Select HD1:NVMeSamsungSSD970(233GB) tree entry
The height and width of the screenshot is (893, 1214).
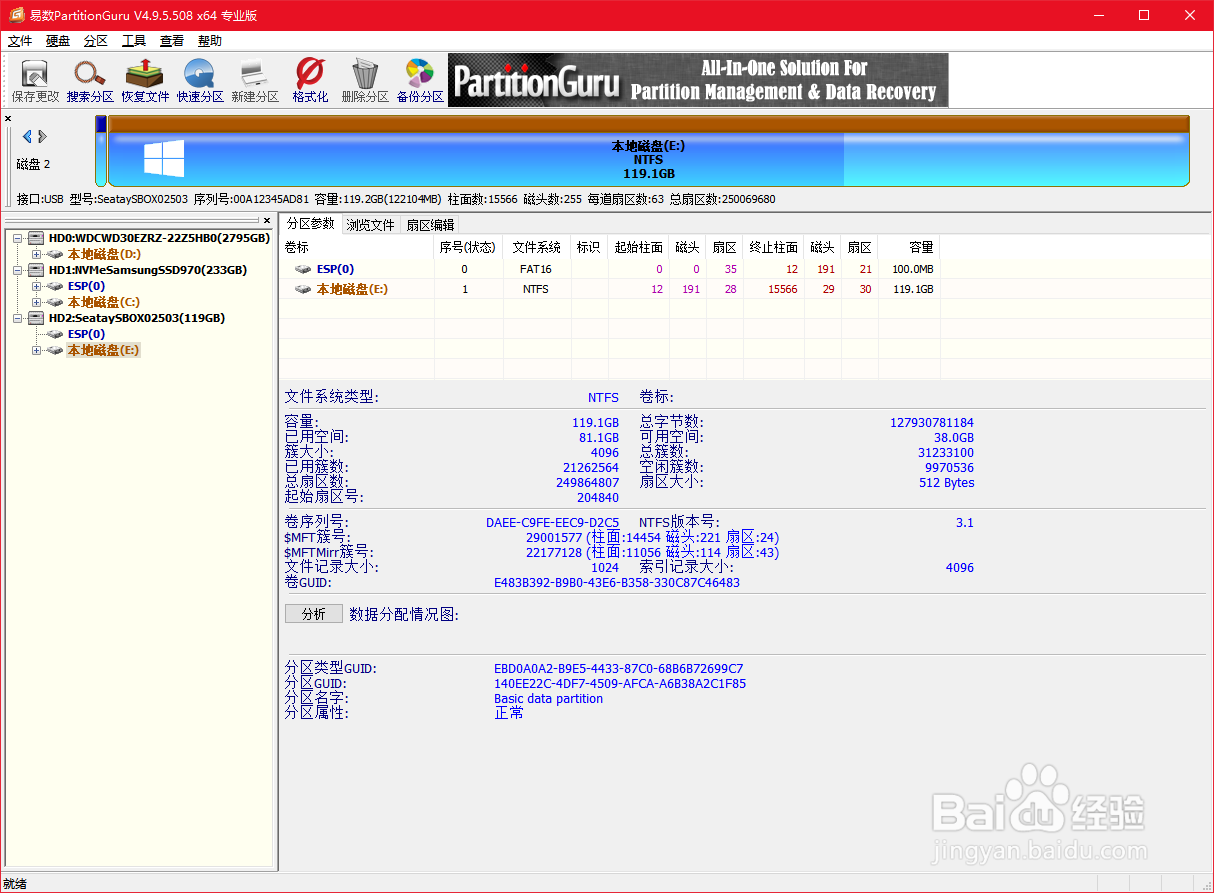[148, 270]
